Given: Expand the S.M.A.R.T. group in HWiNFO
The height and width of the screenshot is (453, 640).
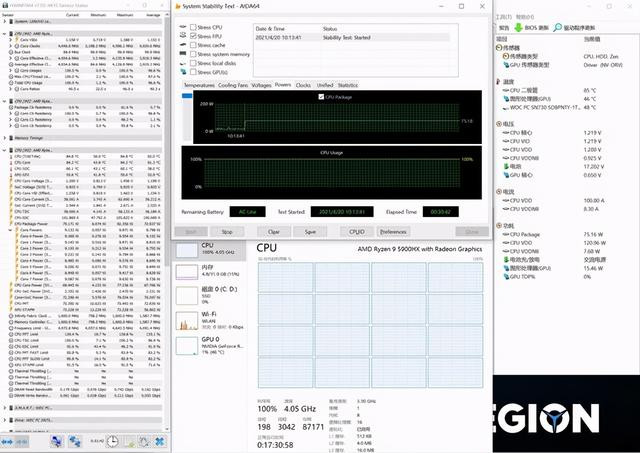Looking at the screenshot, I should (4, 408).
